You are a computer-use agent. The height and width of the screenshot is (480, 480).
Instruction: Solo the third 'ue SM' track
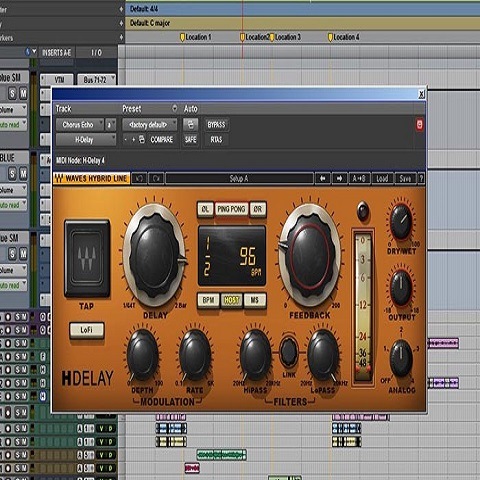(12, 254)
